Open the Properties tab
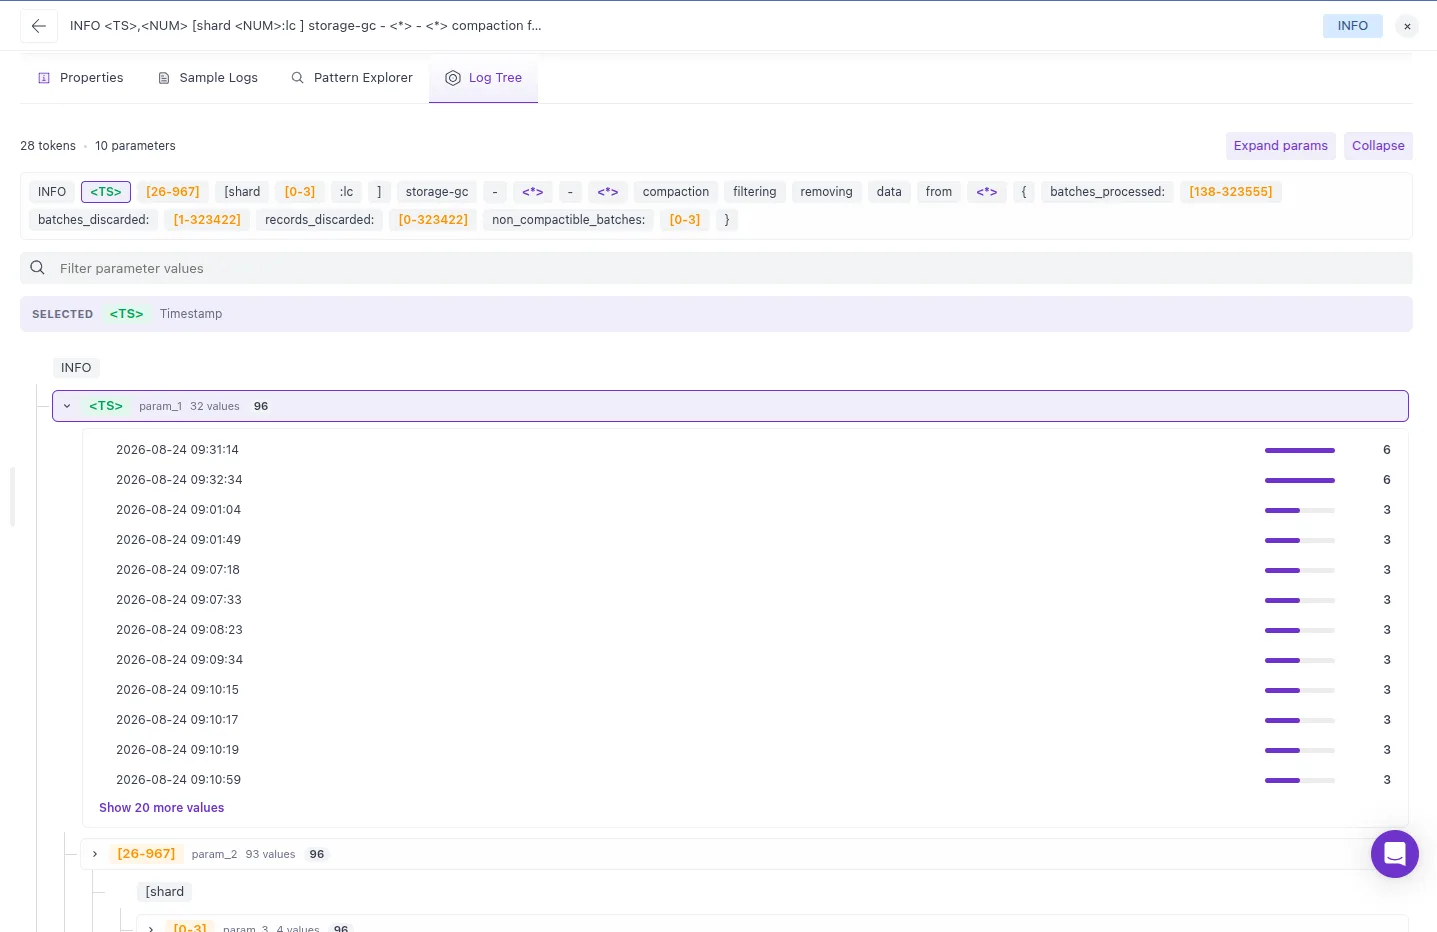The image size is (1437, 932). click(80, 78)
